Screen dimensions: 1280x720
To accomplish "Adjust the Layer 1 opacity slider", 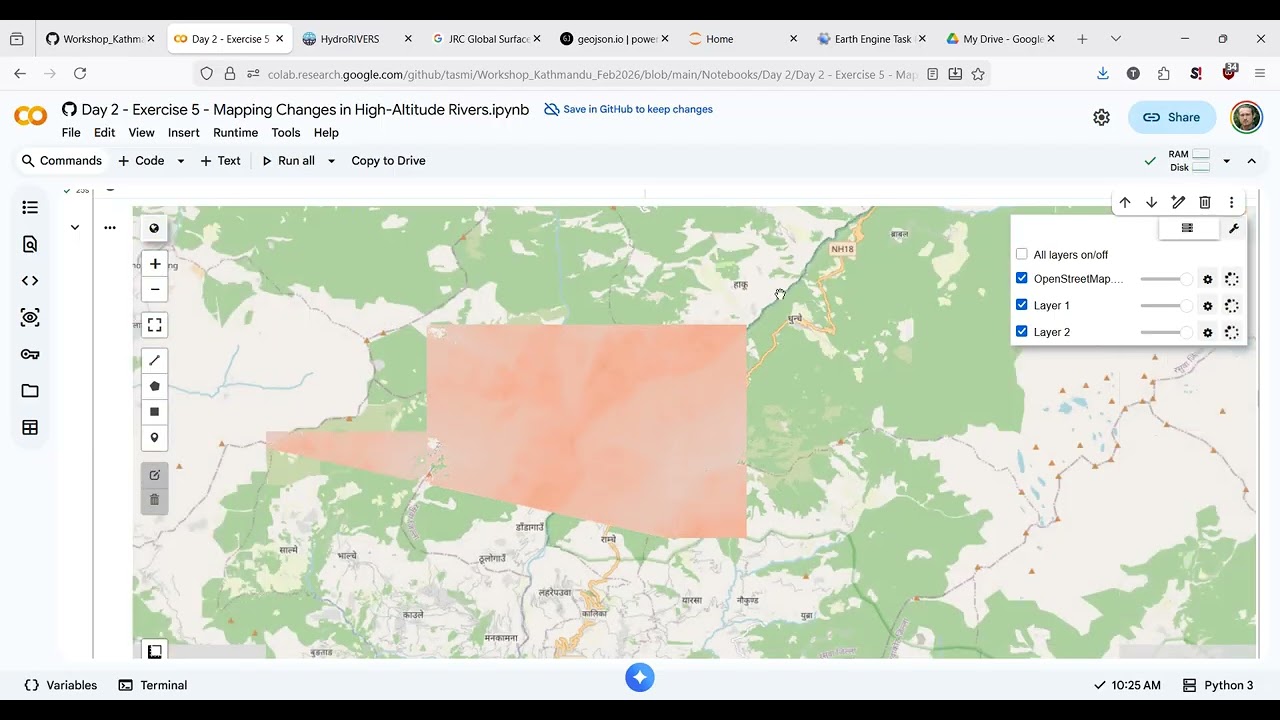I will click(x=1166, y=306).
